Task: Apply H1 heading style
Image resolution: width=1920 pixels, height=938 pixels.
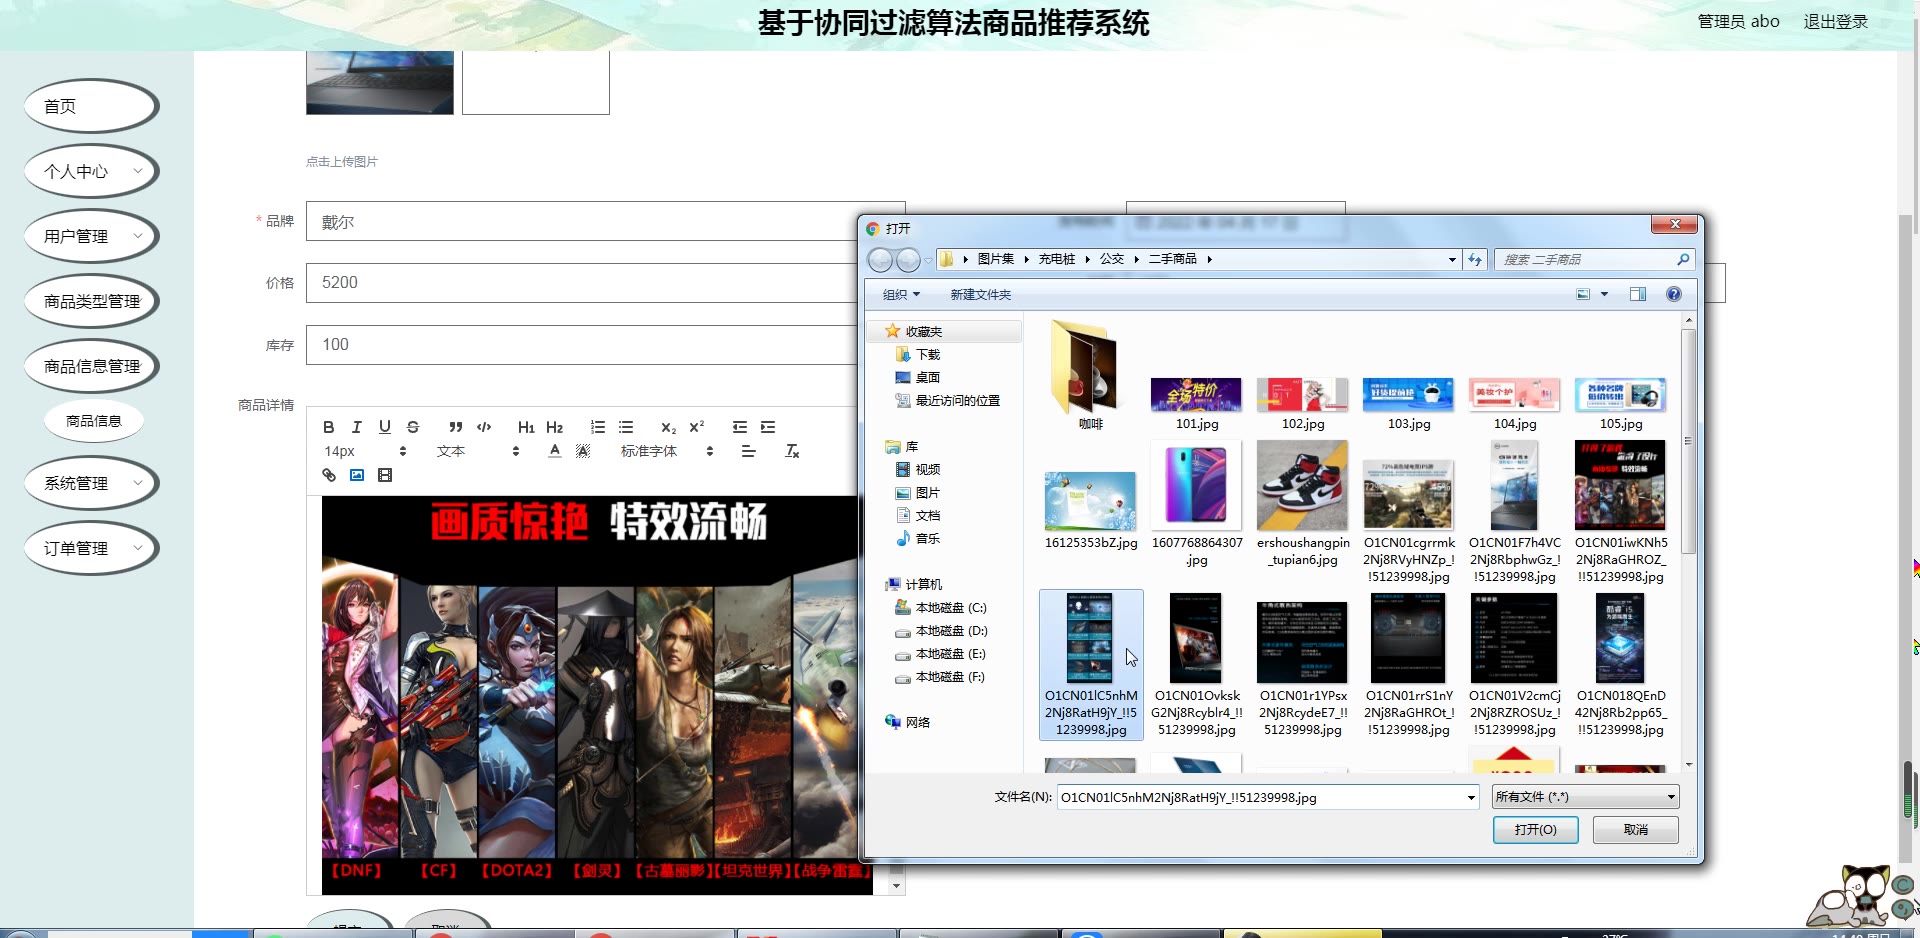Action: click(x=526, y=427)
